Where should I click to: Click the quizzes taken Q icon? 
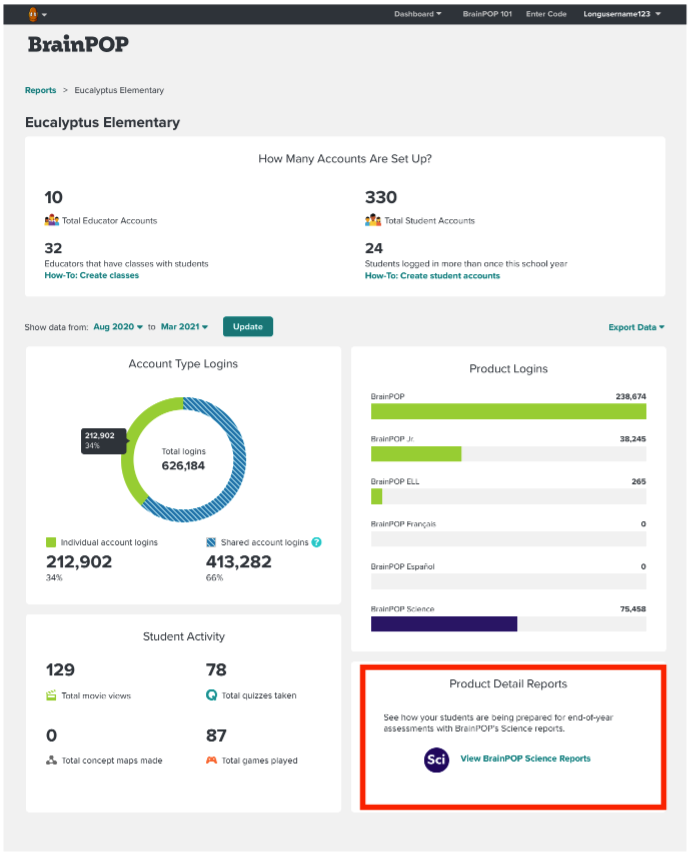coord(211,695)
